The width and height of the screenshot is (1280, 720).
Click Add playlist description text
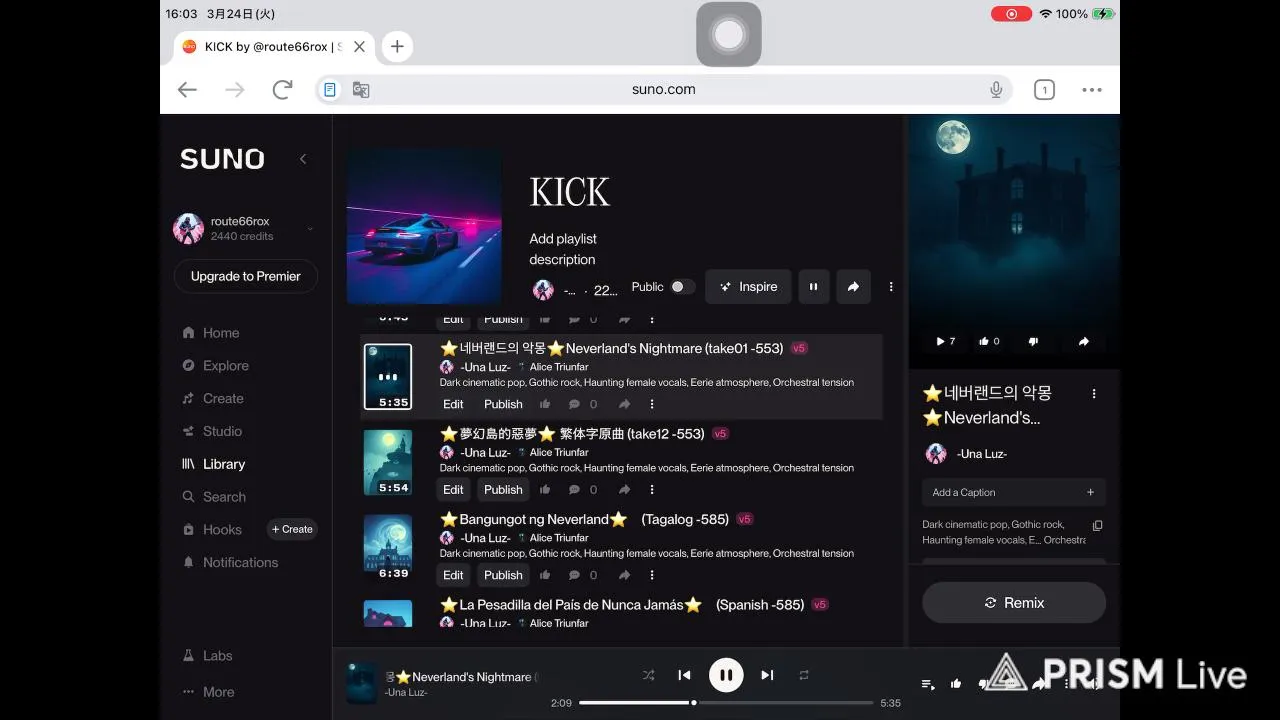point(563,249)
